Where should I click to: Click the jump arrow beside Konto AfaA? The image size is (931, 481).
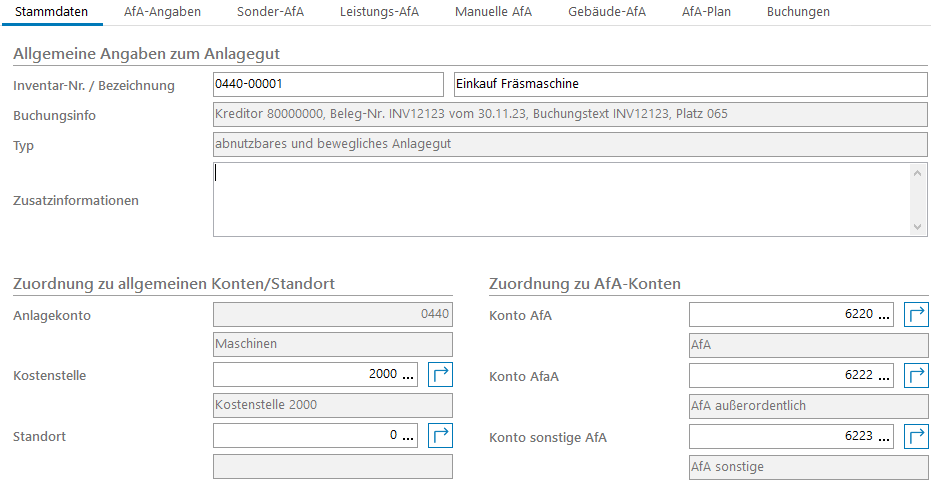[x=917, y=376]
